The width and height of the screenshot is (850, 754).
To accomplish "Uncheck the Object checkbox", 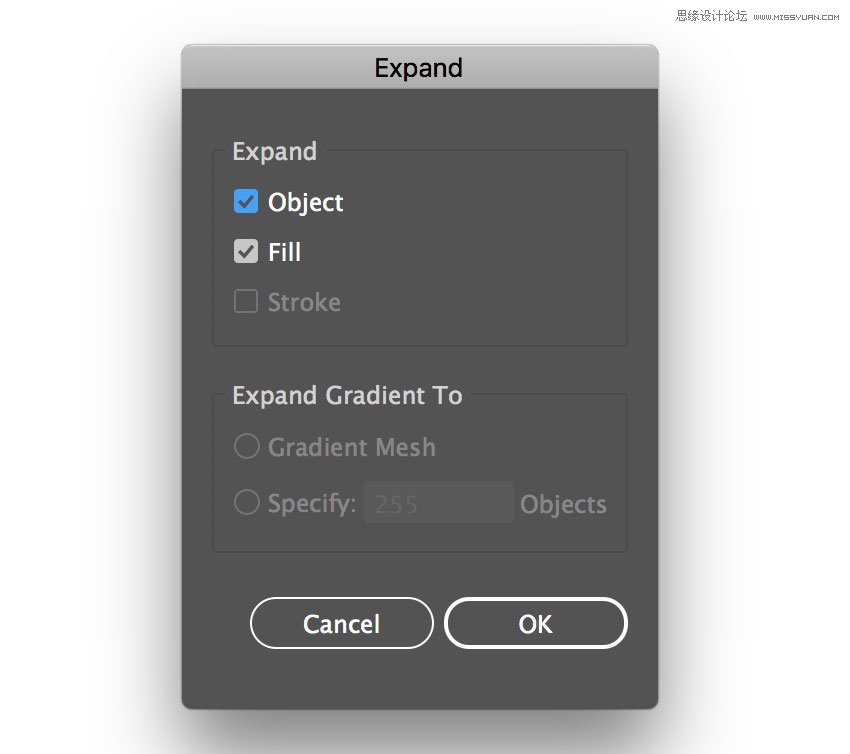I will click(x=246, y=202).
